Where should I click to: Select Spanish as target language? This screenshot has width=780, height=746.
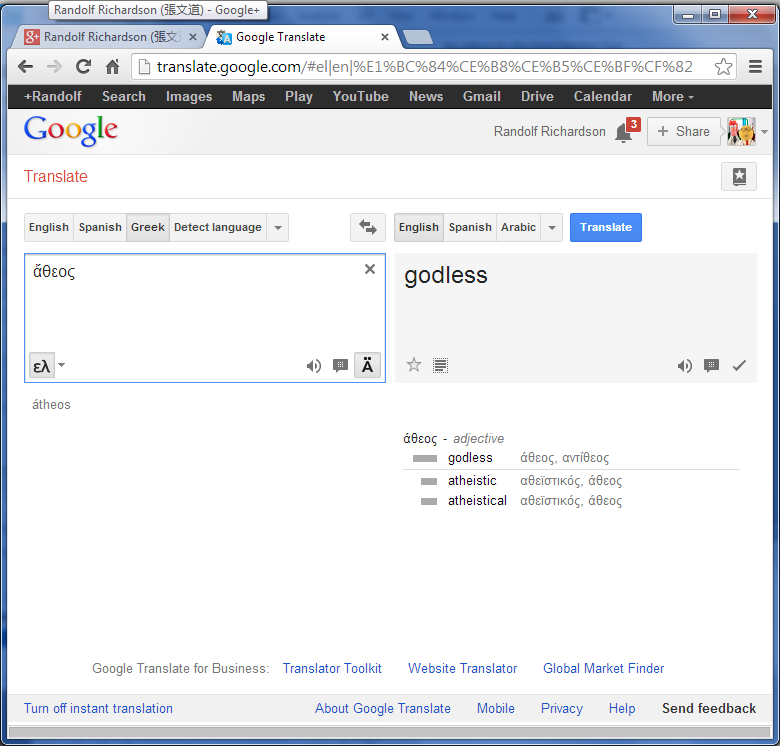click(x=470, y=227)
